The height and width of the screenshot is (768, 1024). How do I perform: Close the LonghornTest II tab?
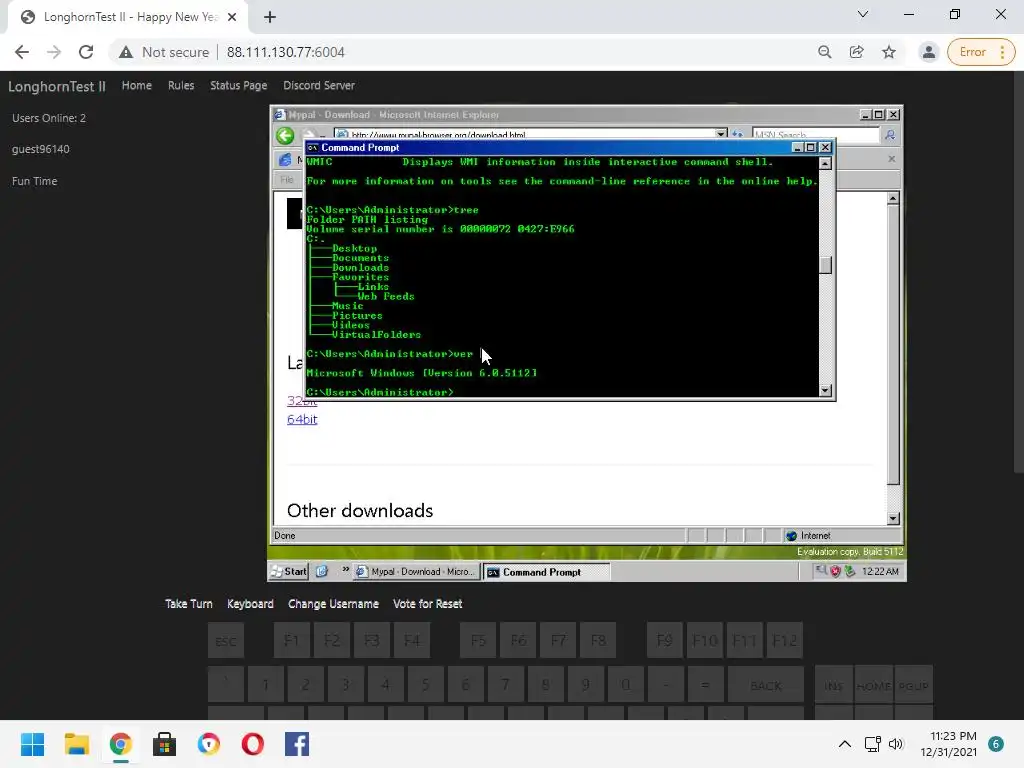tap(232, 17)
